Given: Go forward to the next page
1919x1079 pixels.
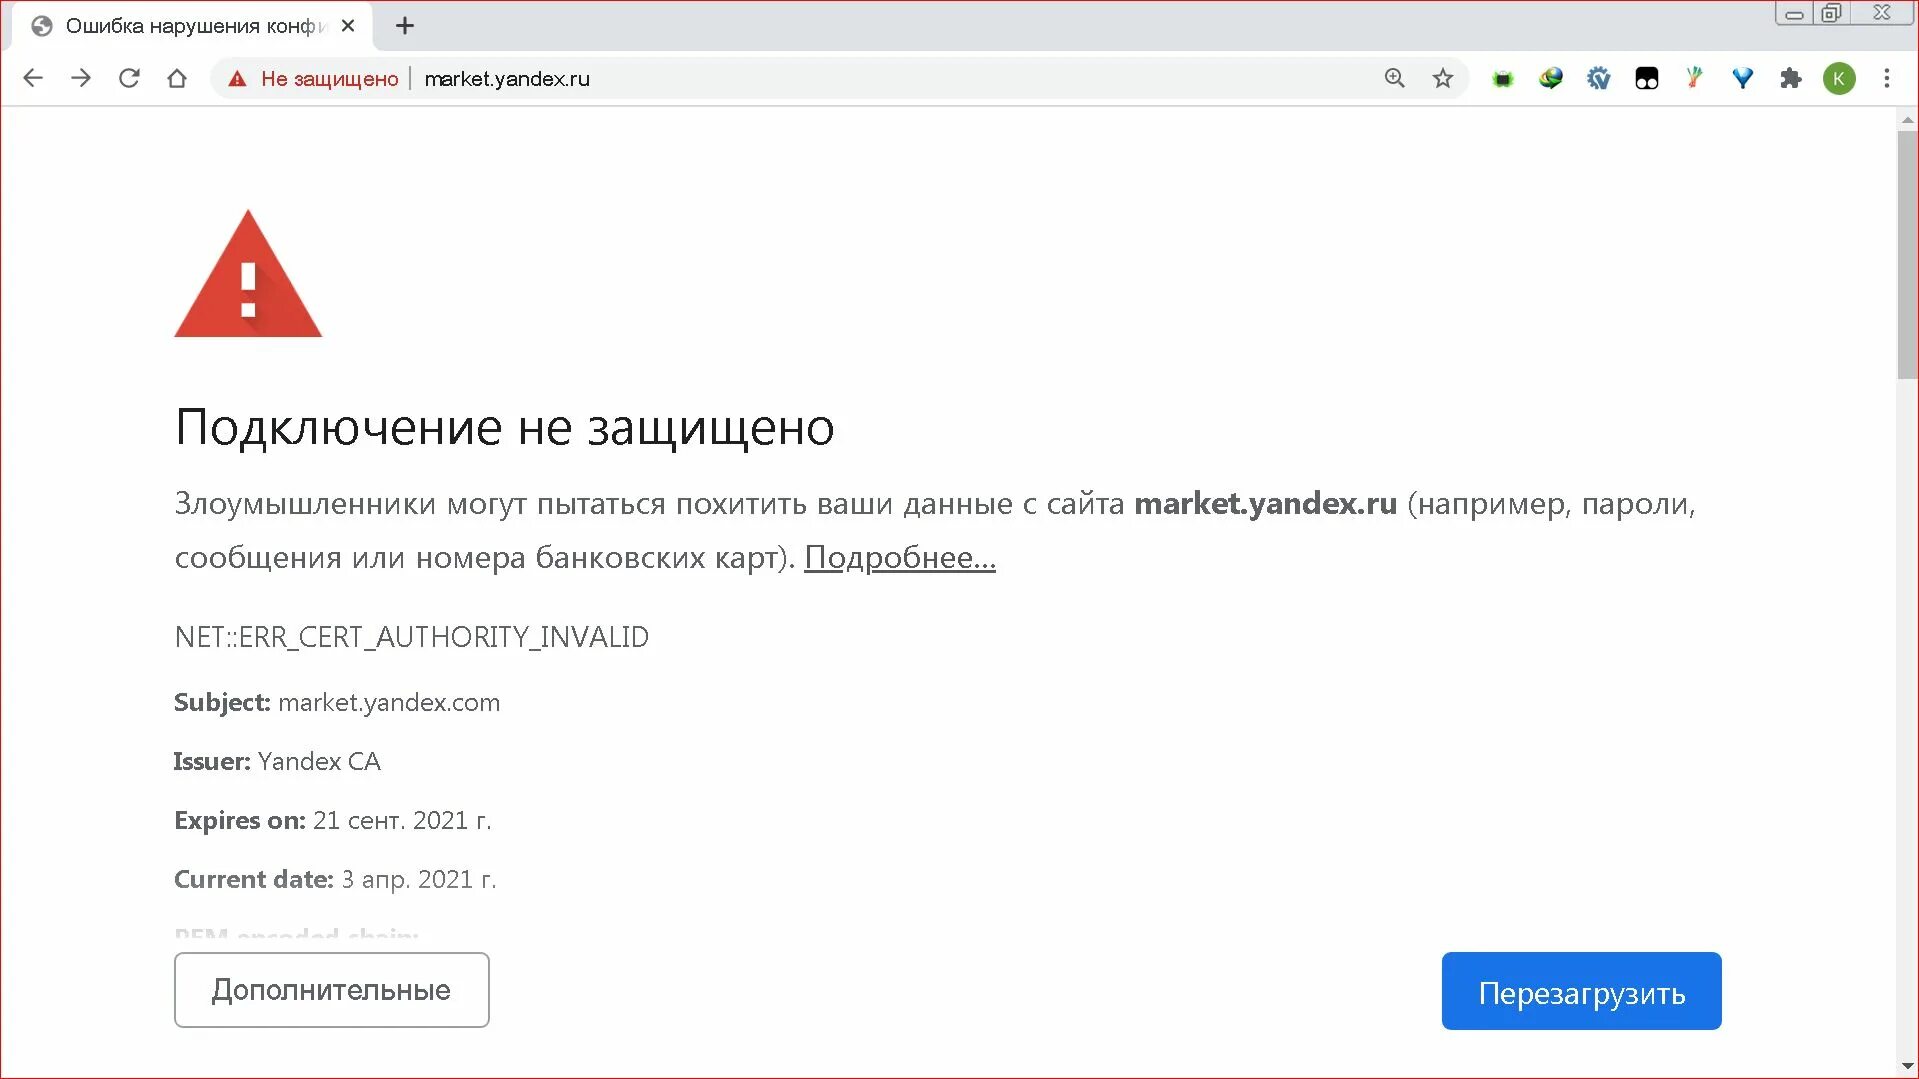Looking at the screenshot, I should pos(81,78).
